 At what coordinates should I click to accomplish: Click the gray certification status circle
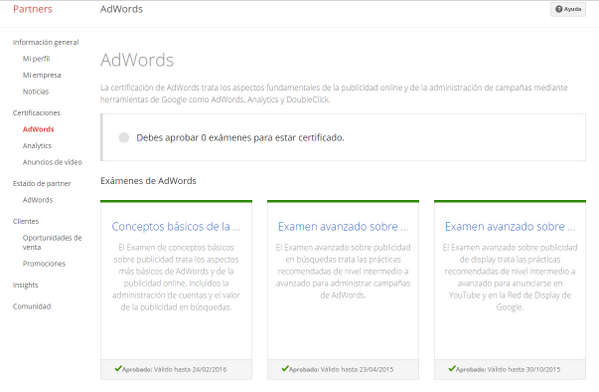(124, 138)
